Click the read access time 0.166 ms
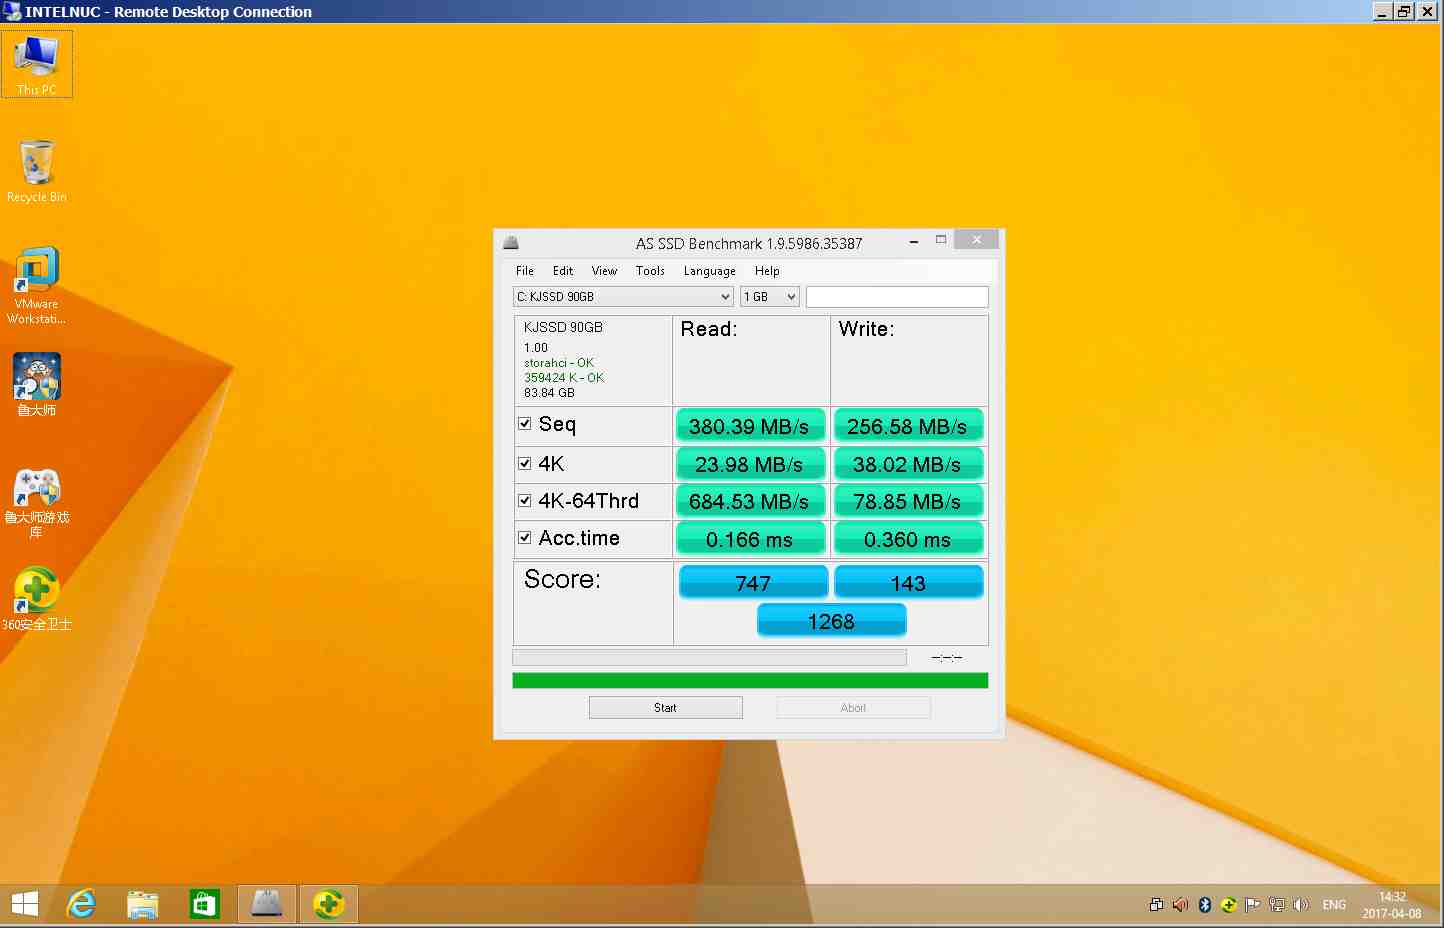 click(x=749, y=539)
